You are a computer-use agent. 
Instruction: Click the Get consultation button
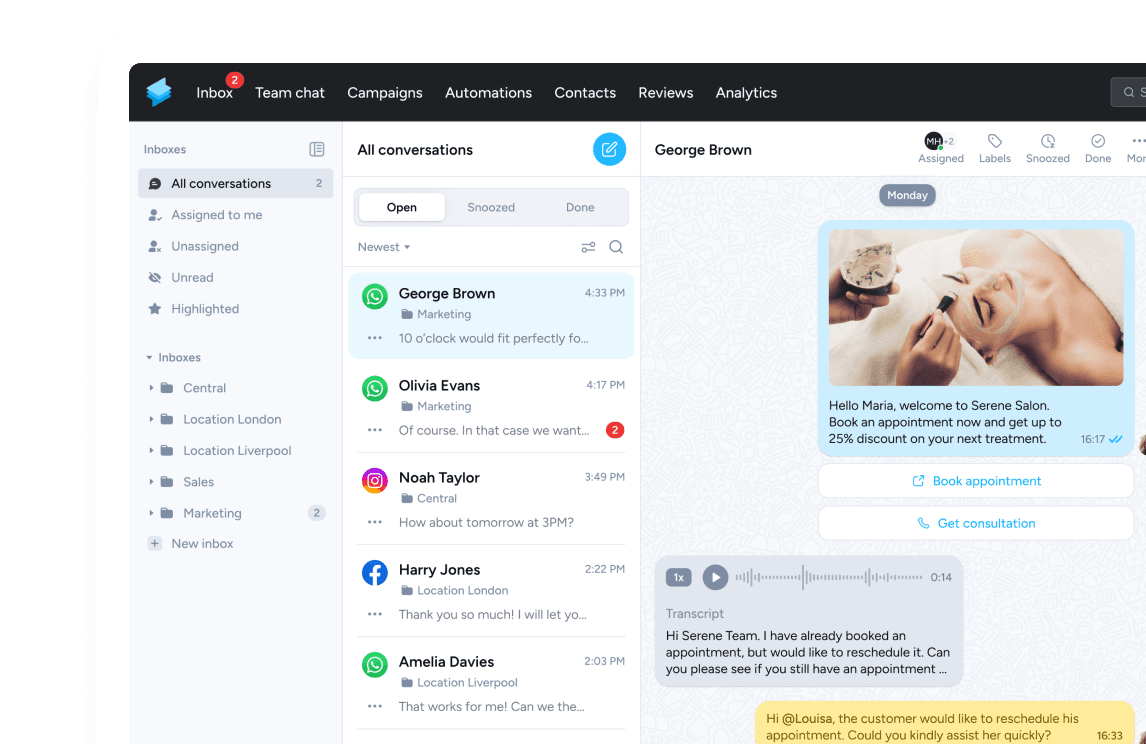coord(976,523)
